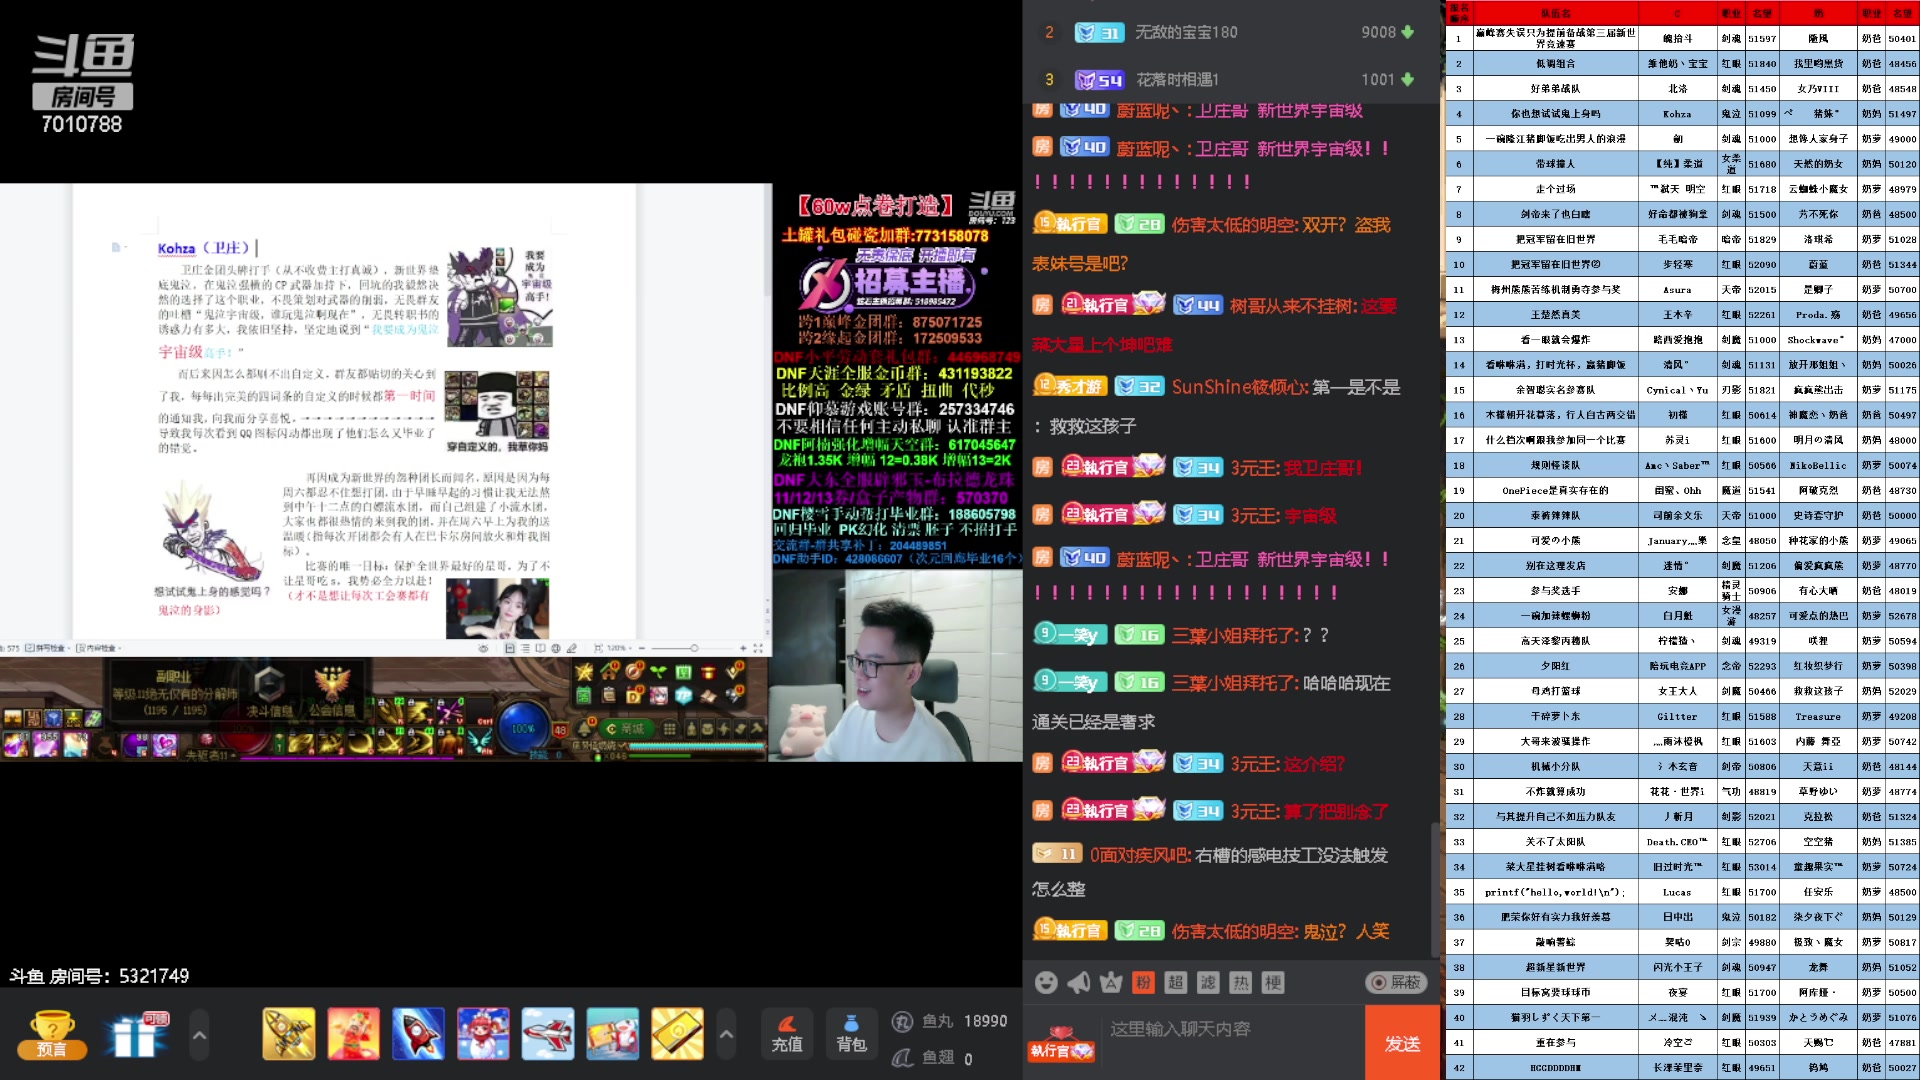Image resolution: width=1920 pixels, height=1080 pixels.
Task: Click the 发送 send button
Action: [x=1402, y=1043]
